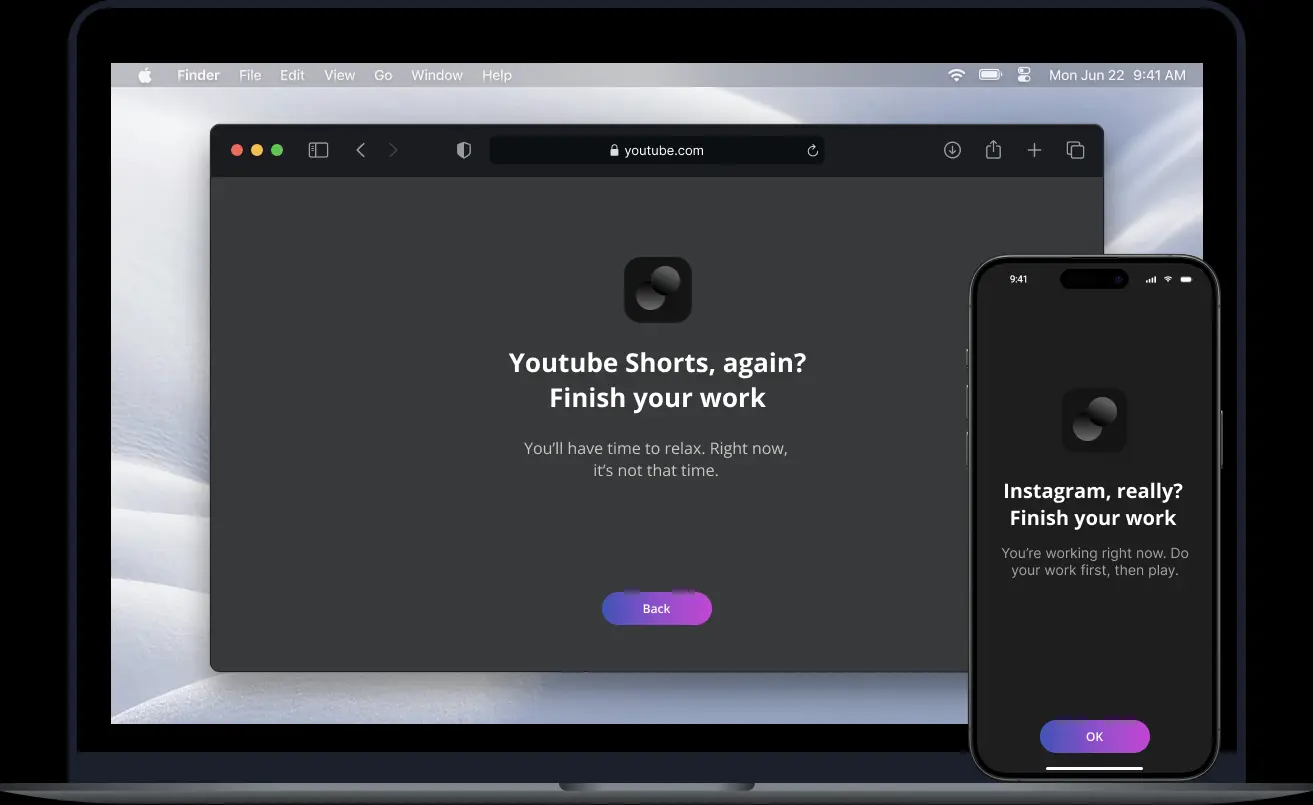1313x805 pixels.
Task: Open the Window menu
Action: [437, 75]
